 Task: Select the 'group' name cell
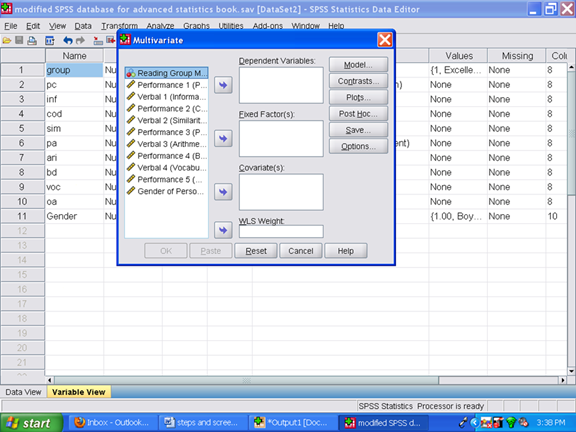coord(74,70)
